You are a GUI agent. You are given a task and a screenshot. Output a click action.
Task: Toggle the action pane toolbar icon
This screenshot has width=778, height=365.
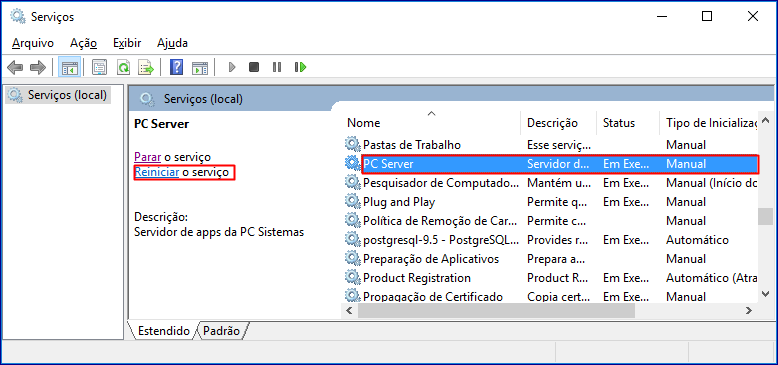200,67
